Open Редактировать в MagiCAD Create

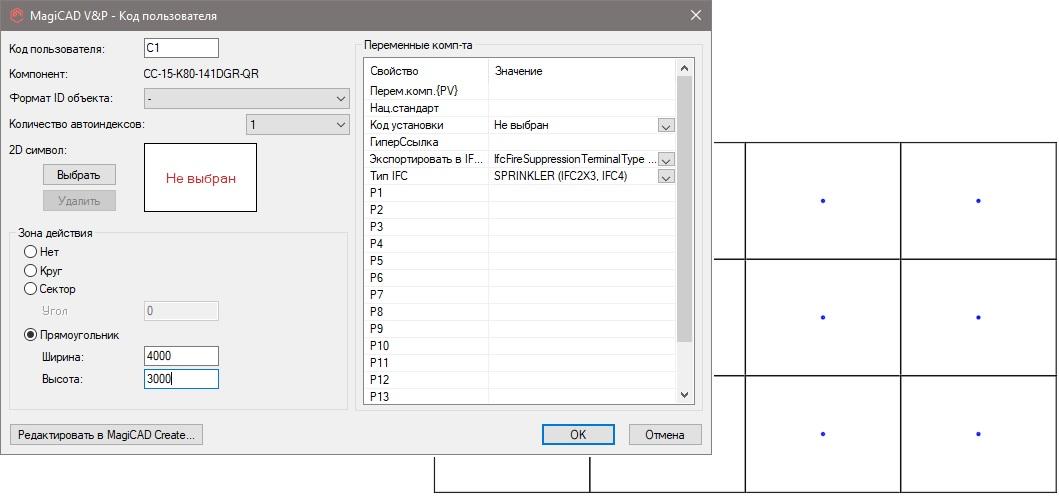click(105, 435)
